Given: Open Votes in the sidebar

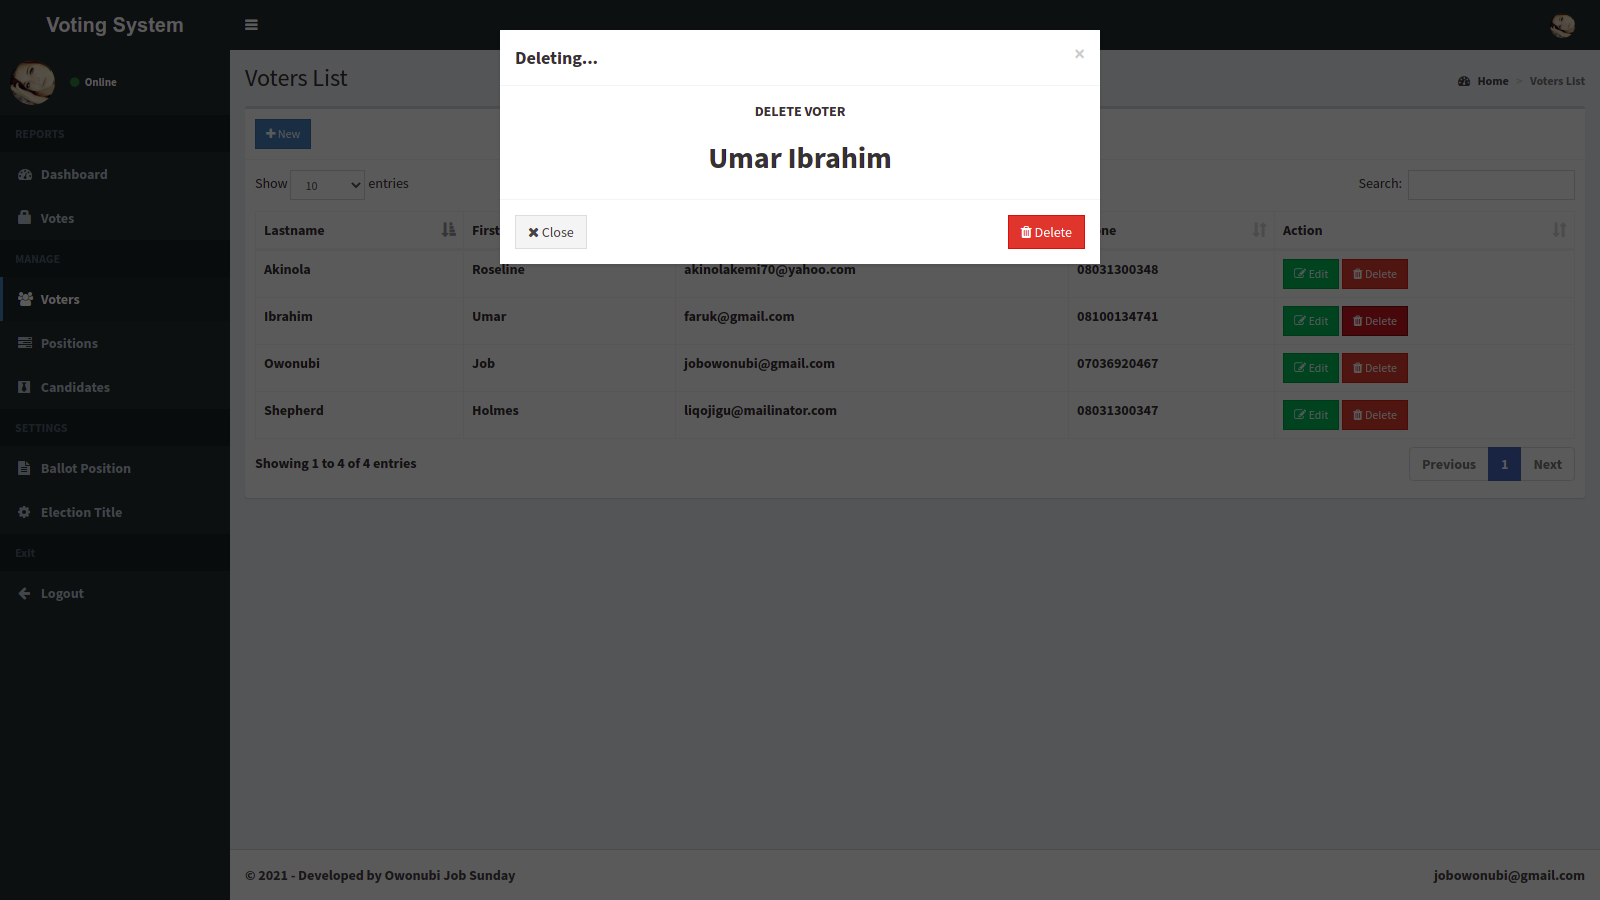Looking at the screenshot, I should [x=115, y=218].
